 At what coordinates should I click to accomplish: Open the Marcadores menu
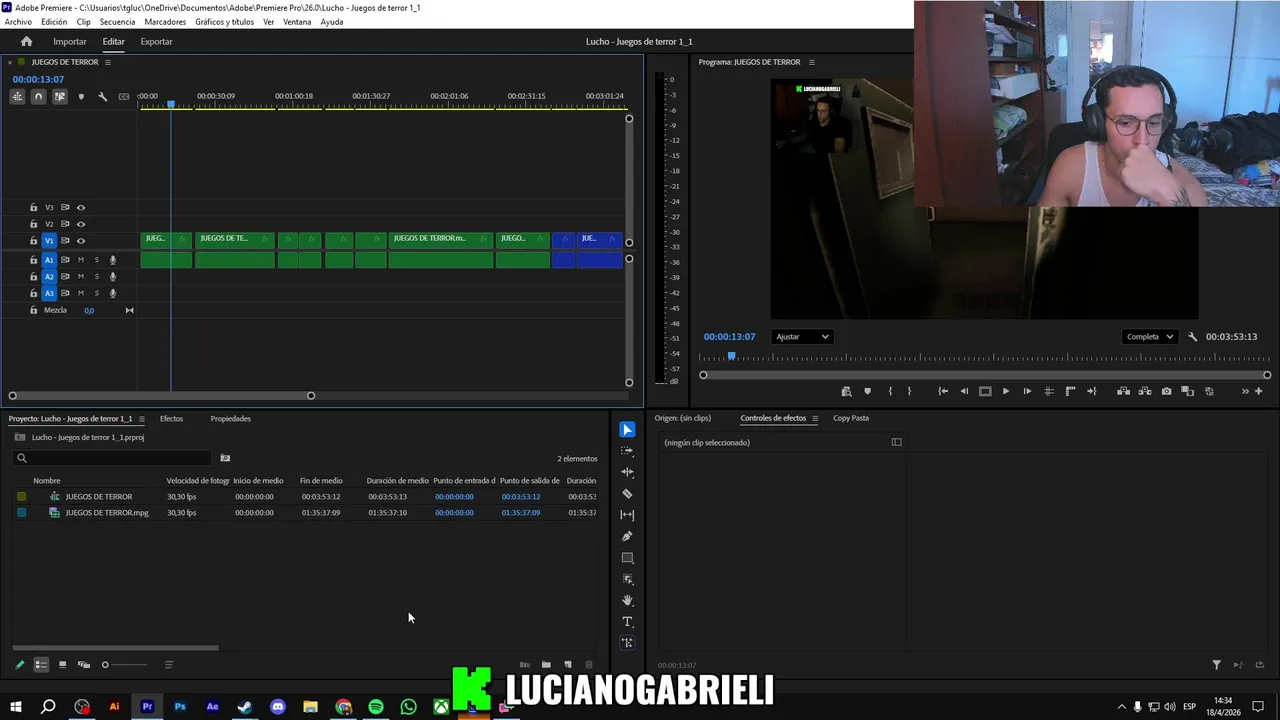[165, 22]
